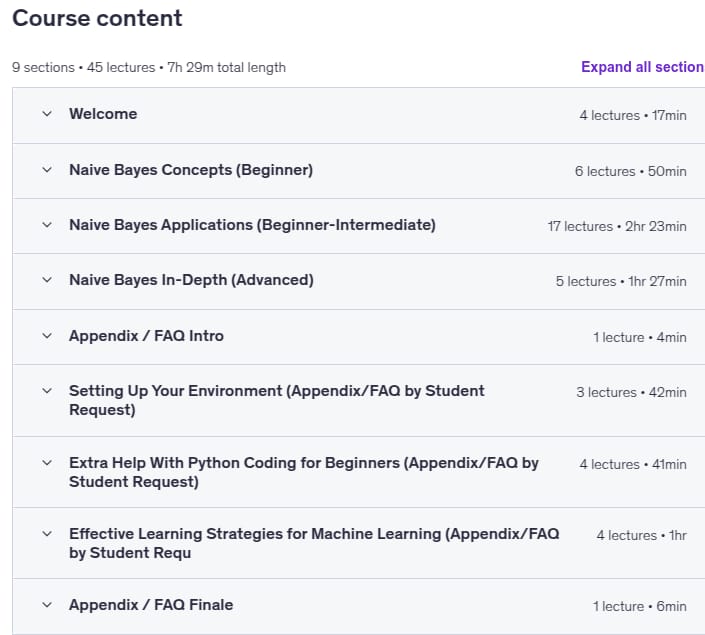Select Appendix / FAQ Intro title

(x=146, y=336)
